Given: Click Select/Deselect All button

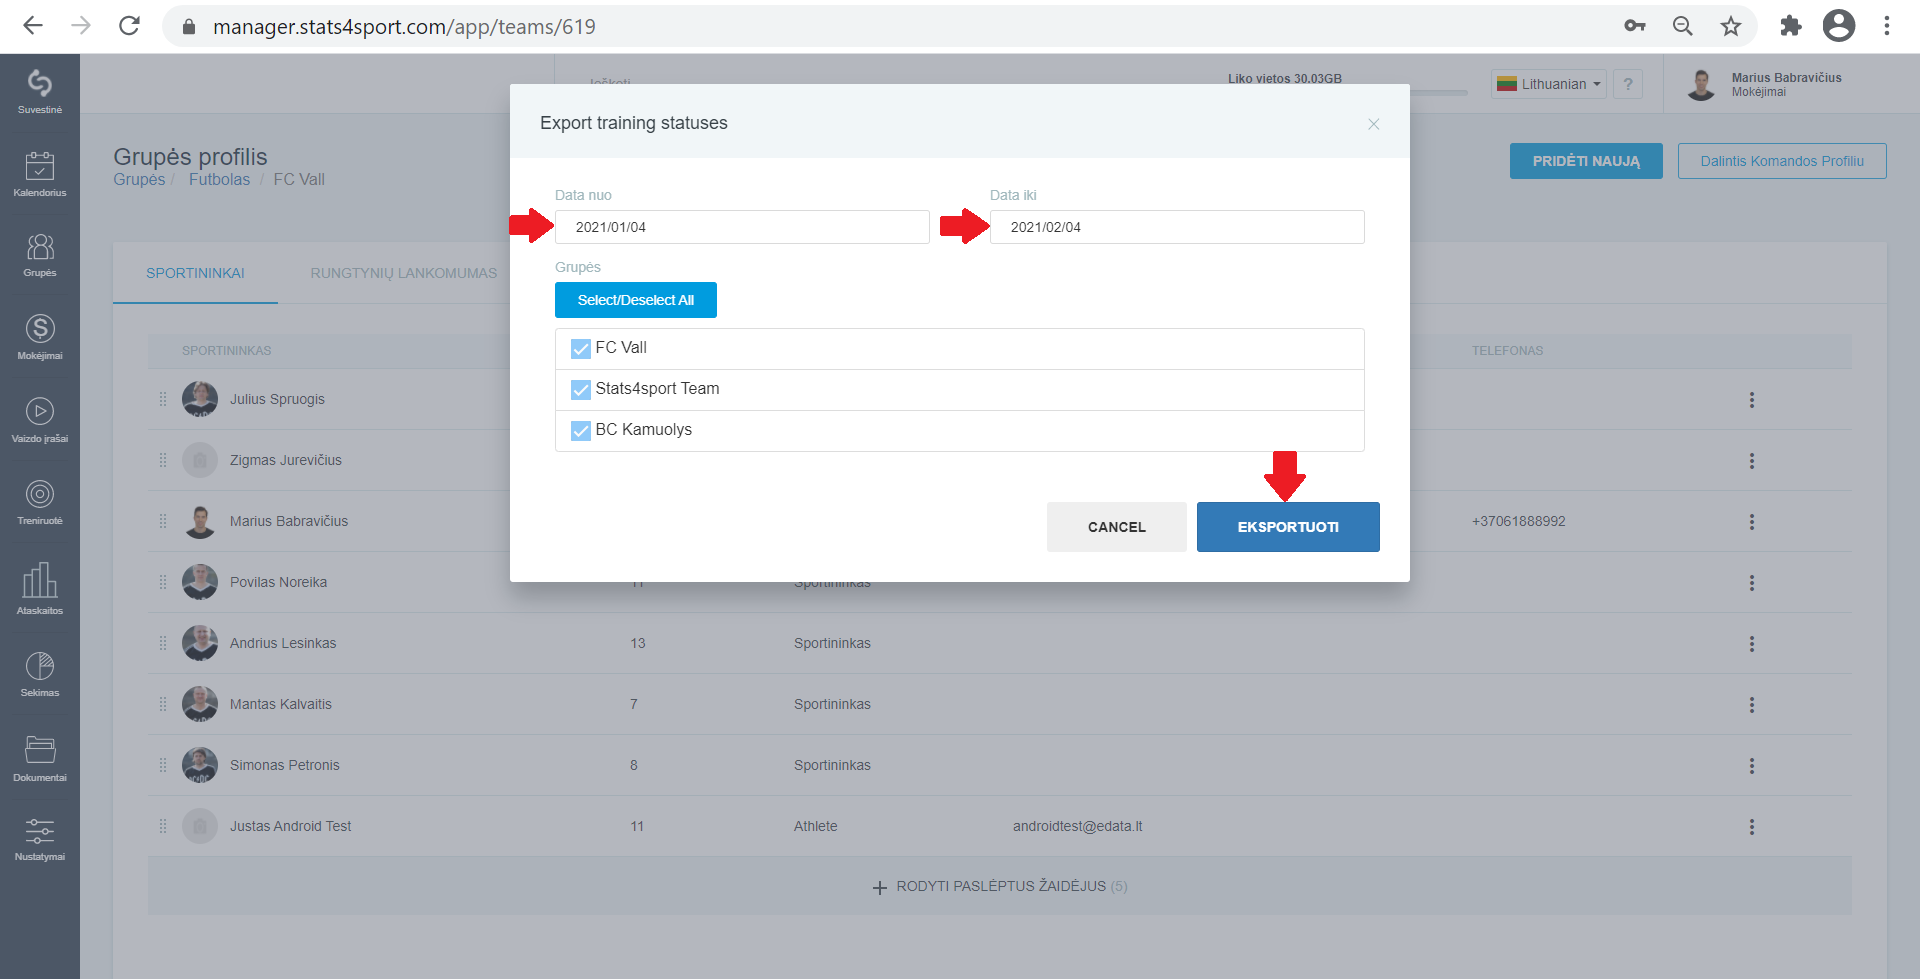Looking at the screenshot, I should point(636,300).
